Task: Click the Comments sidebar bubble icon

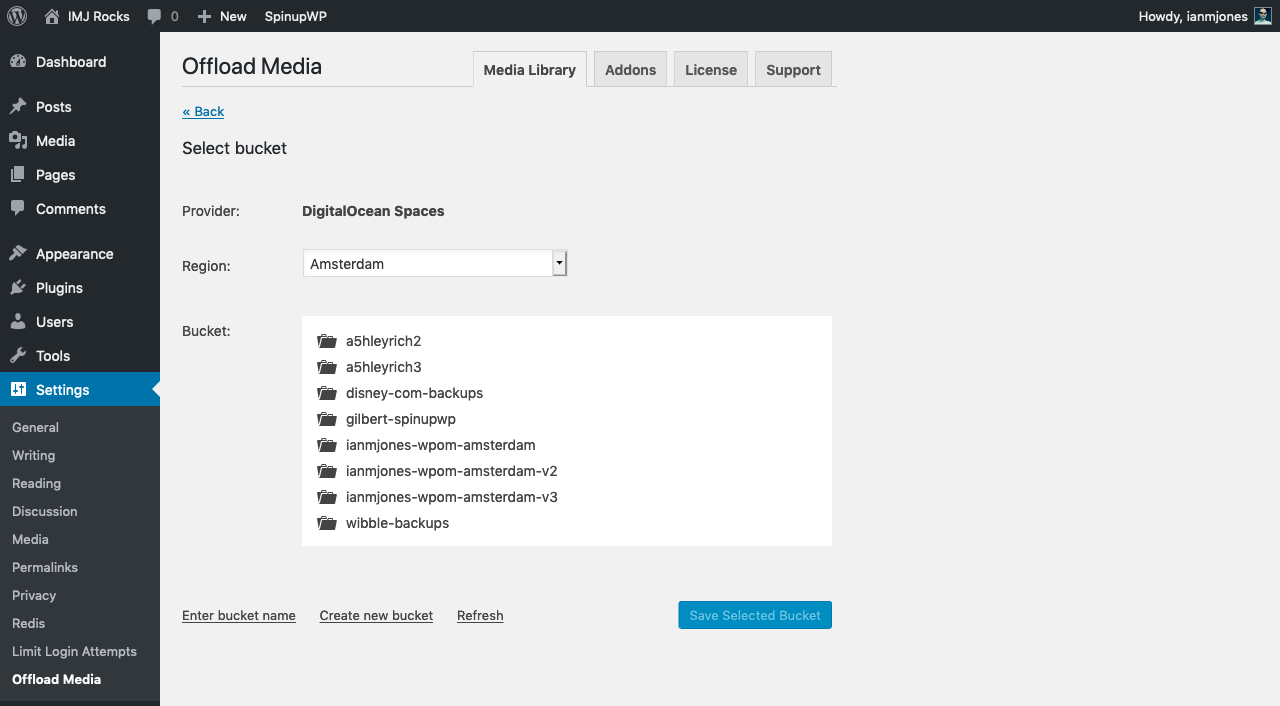Action: (x=18, y=209)
